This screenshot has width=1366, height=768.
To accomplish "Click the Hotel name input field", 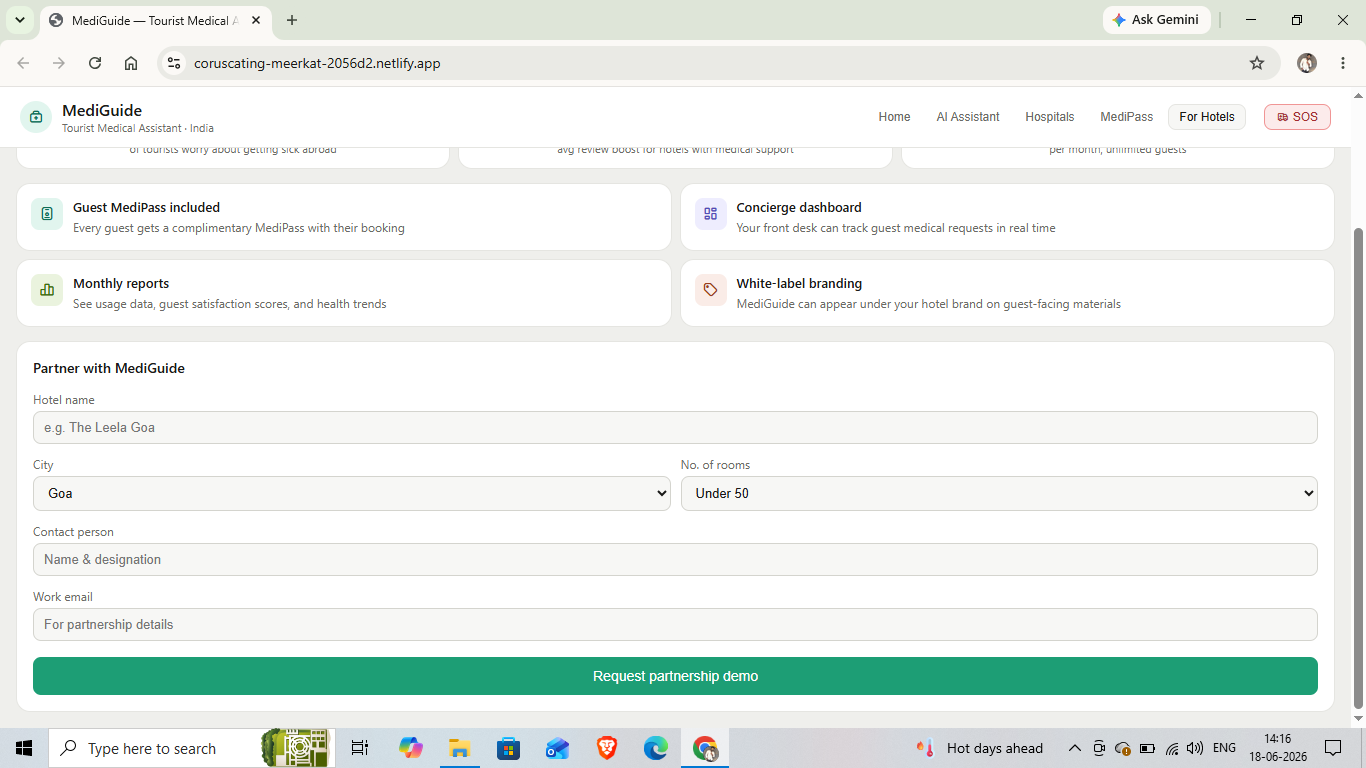I will [675, 427].
